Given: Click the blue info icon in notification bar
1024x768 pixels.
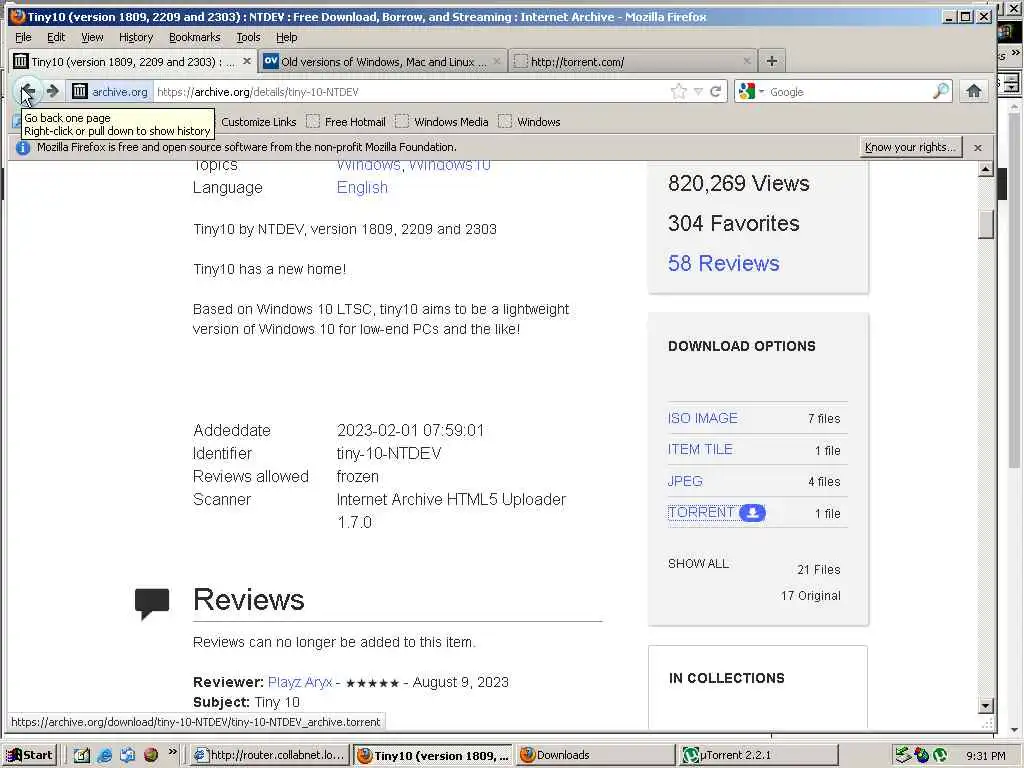Looking at the screenshot, I should (23, 148).
